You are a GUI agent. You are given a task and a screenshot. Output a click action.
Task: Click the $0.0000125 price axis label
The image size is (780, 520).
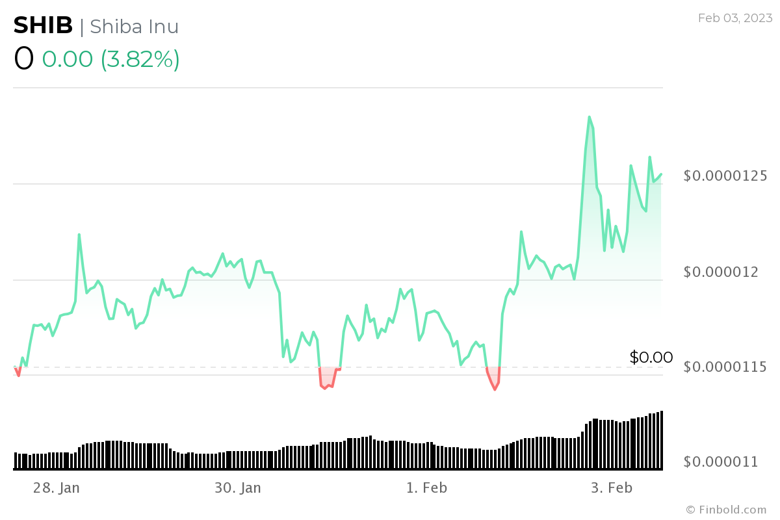click(725, 176)
